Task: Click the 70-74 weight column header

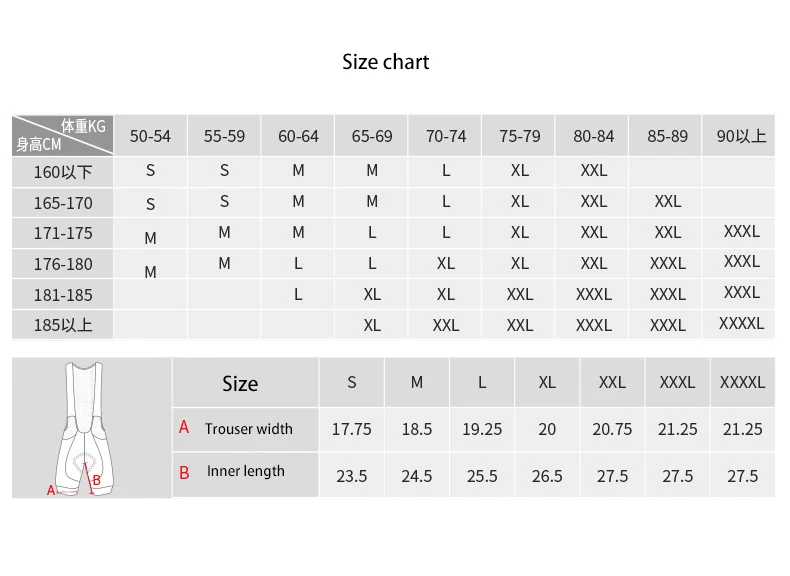Action: tap(446, 136)
